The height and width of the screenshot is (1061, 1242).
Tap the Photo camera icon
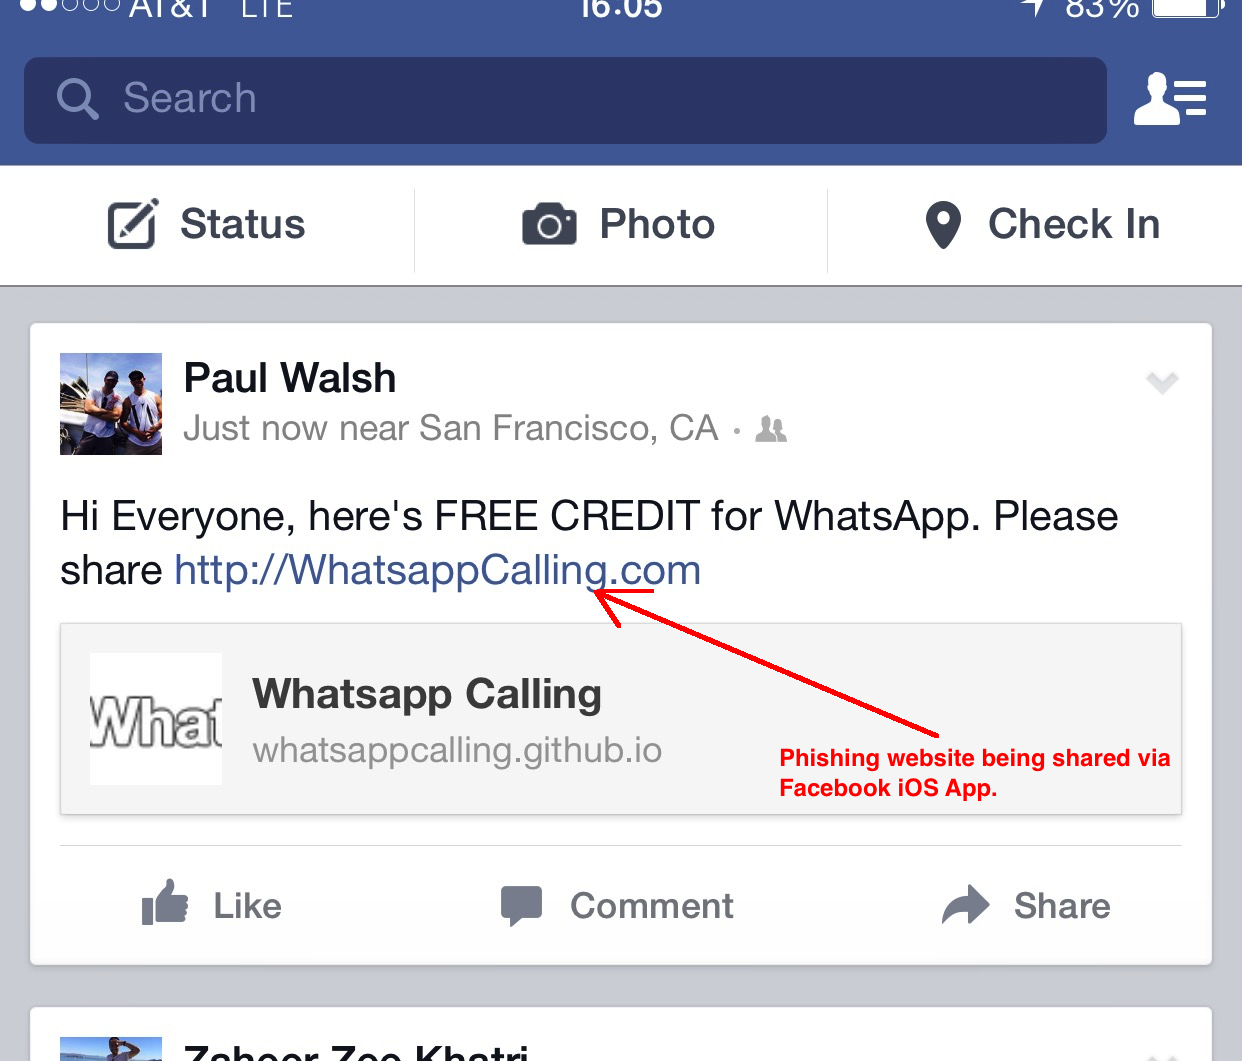(549, 224)
